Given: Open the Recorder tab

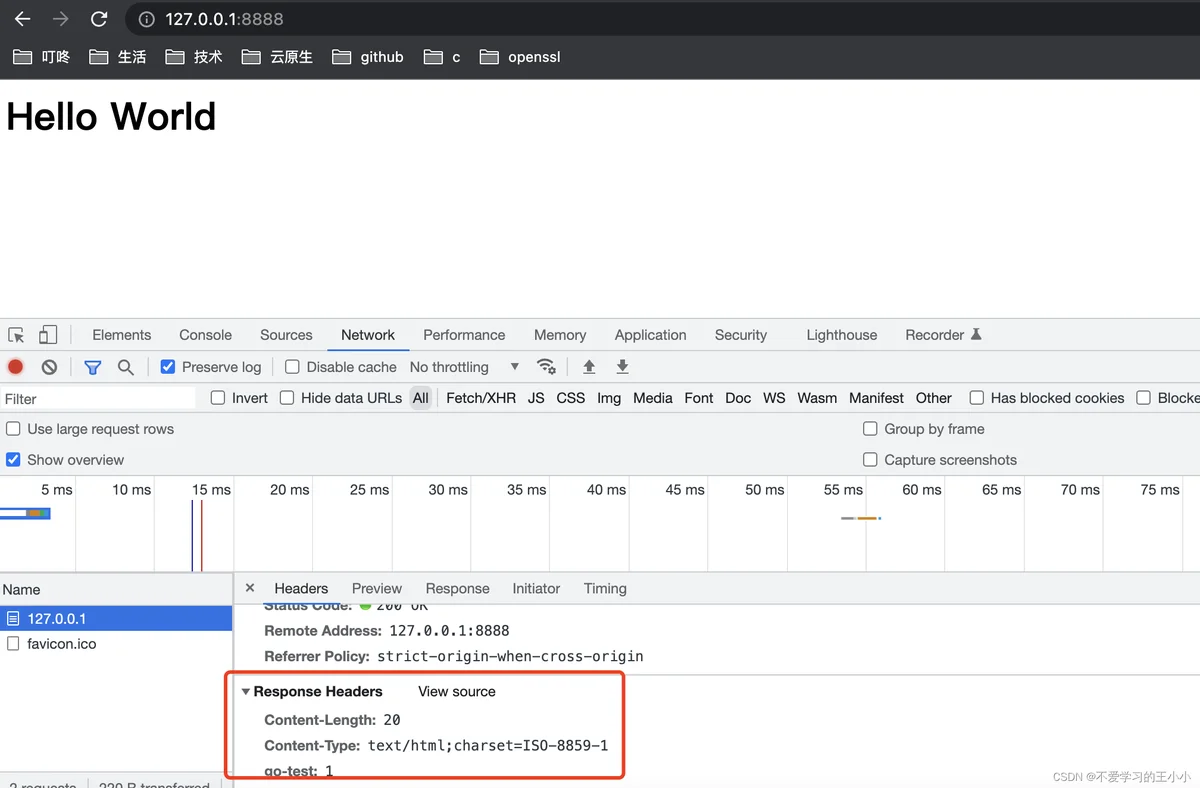Looking at the screenshot, I should click(x=943, y=335).
